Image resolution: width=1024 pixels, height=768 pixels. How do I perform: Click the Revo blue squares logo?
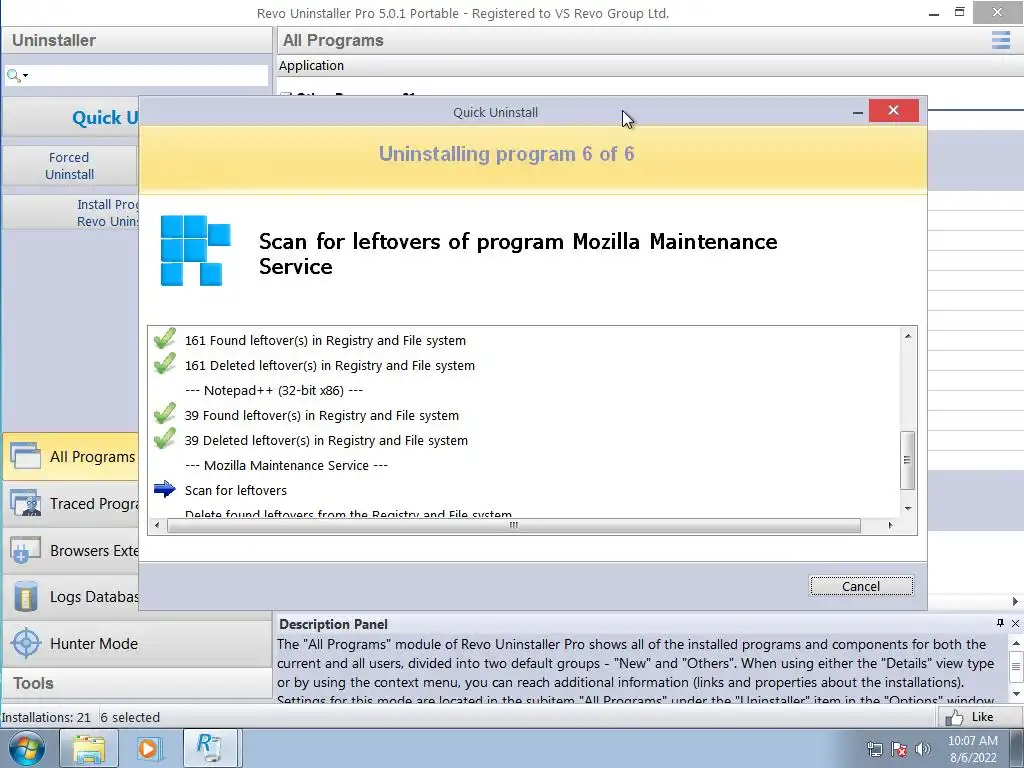[x=195, y=251]
